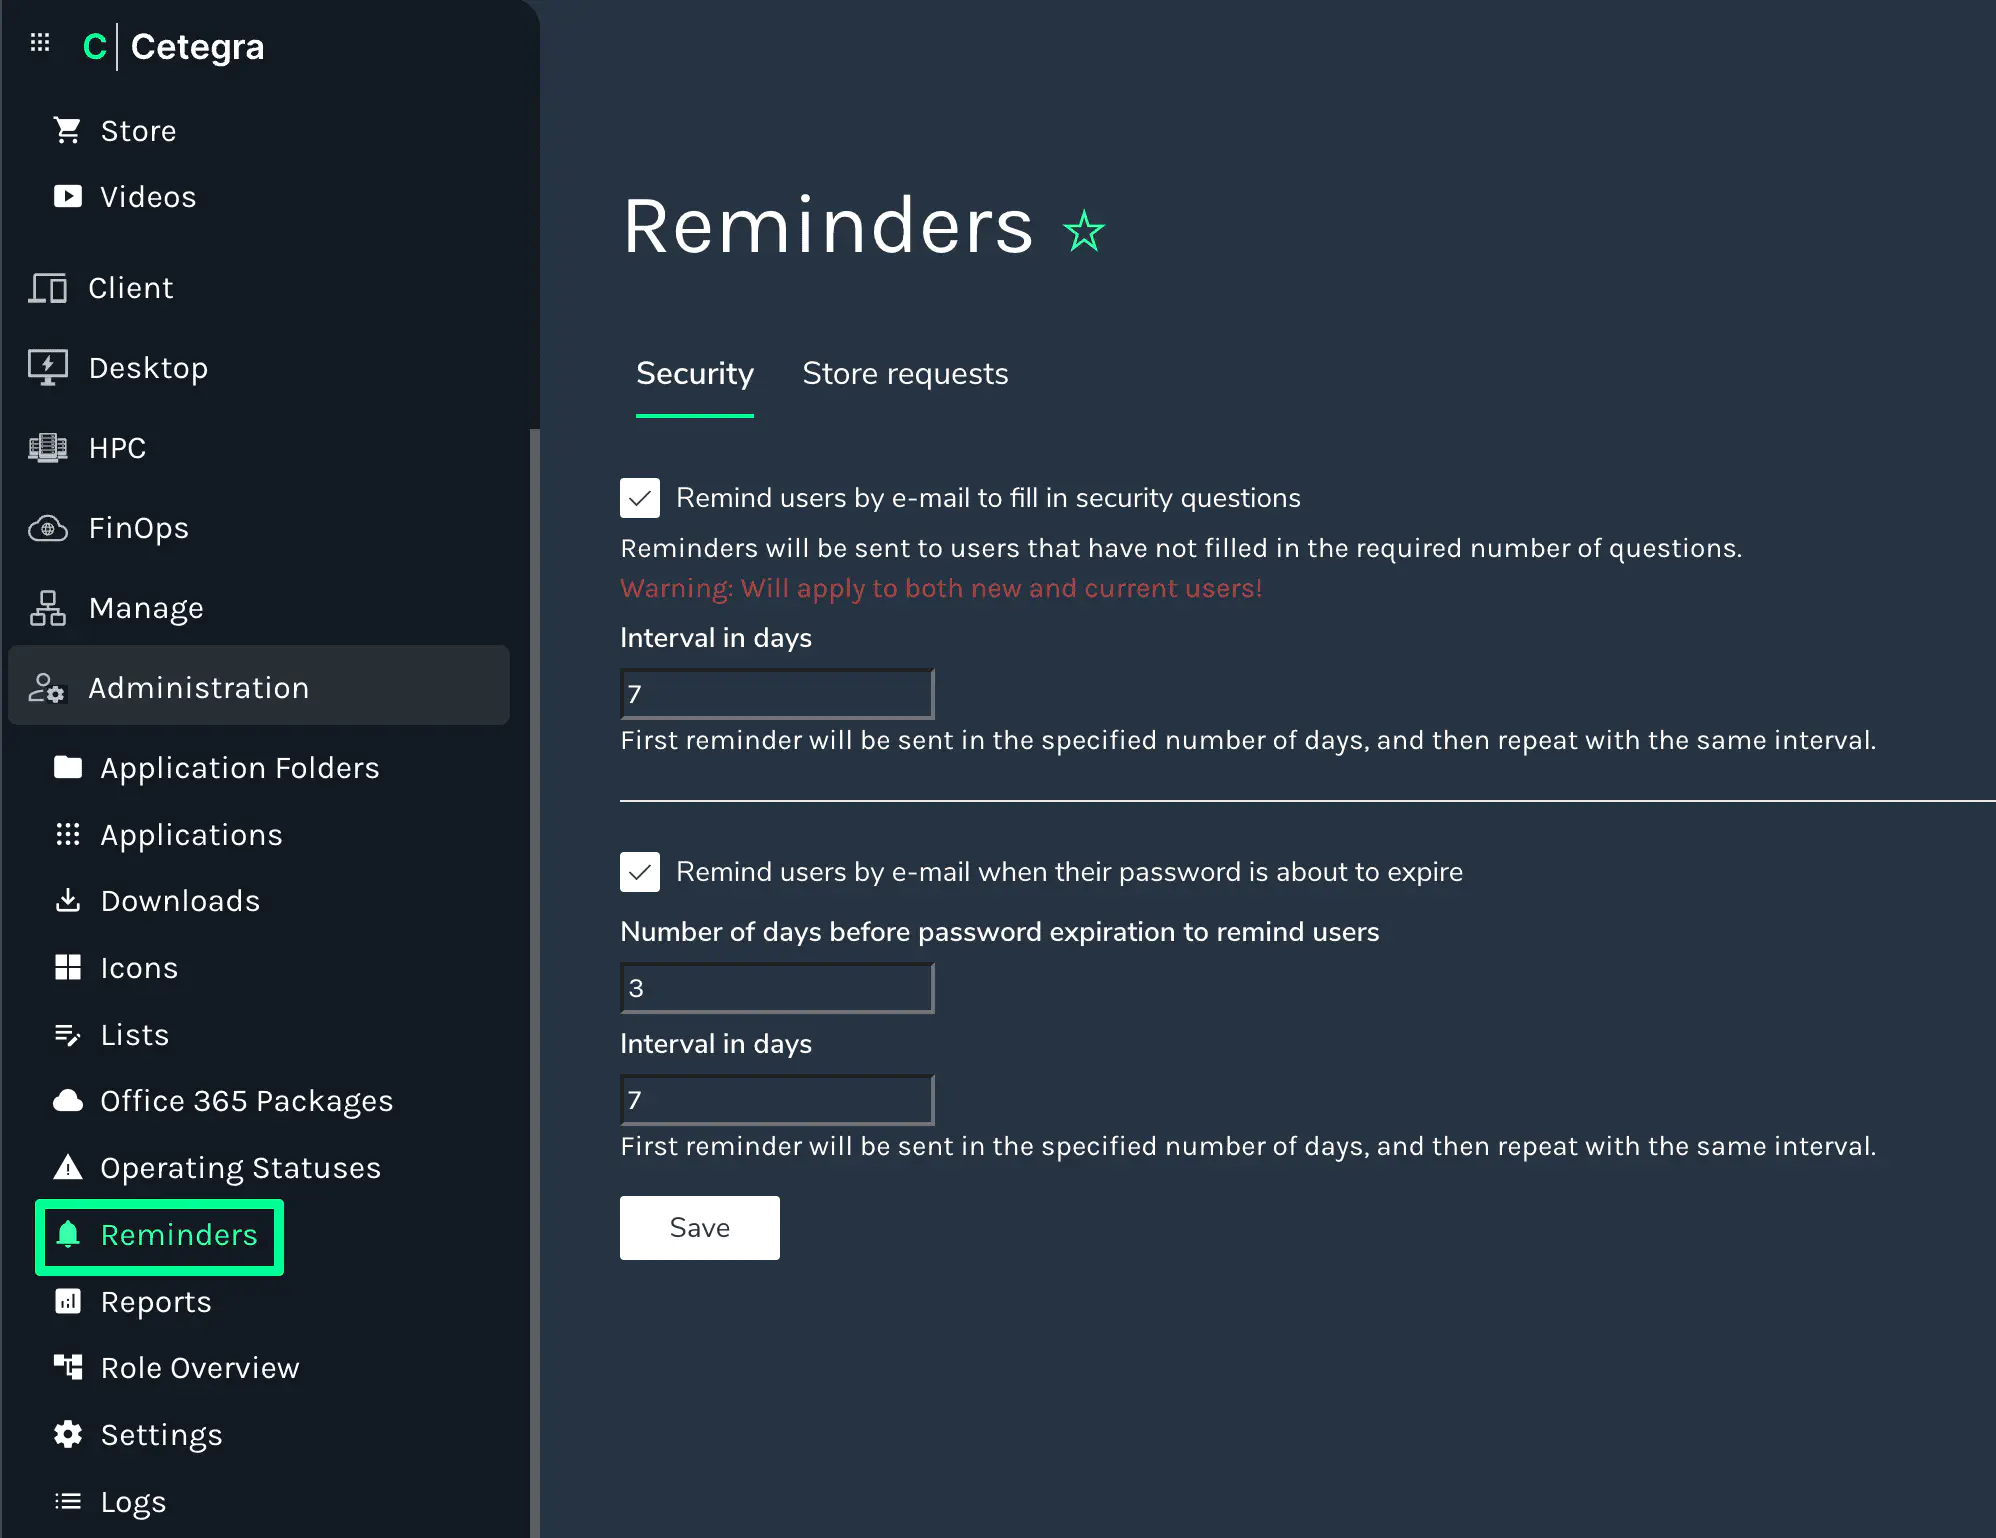Image resolution: width=1996 pixels, height=1538 pixels.
Task: Expand the FinOps sidebar section
Action: [138, 528]
